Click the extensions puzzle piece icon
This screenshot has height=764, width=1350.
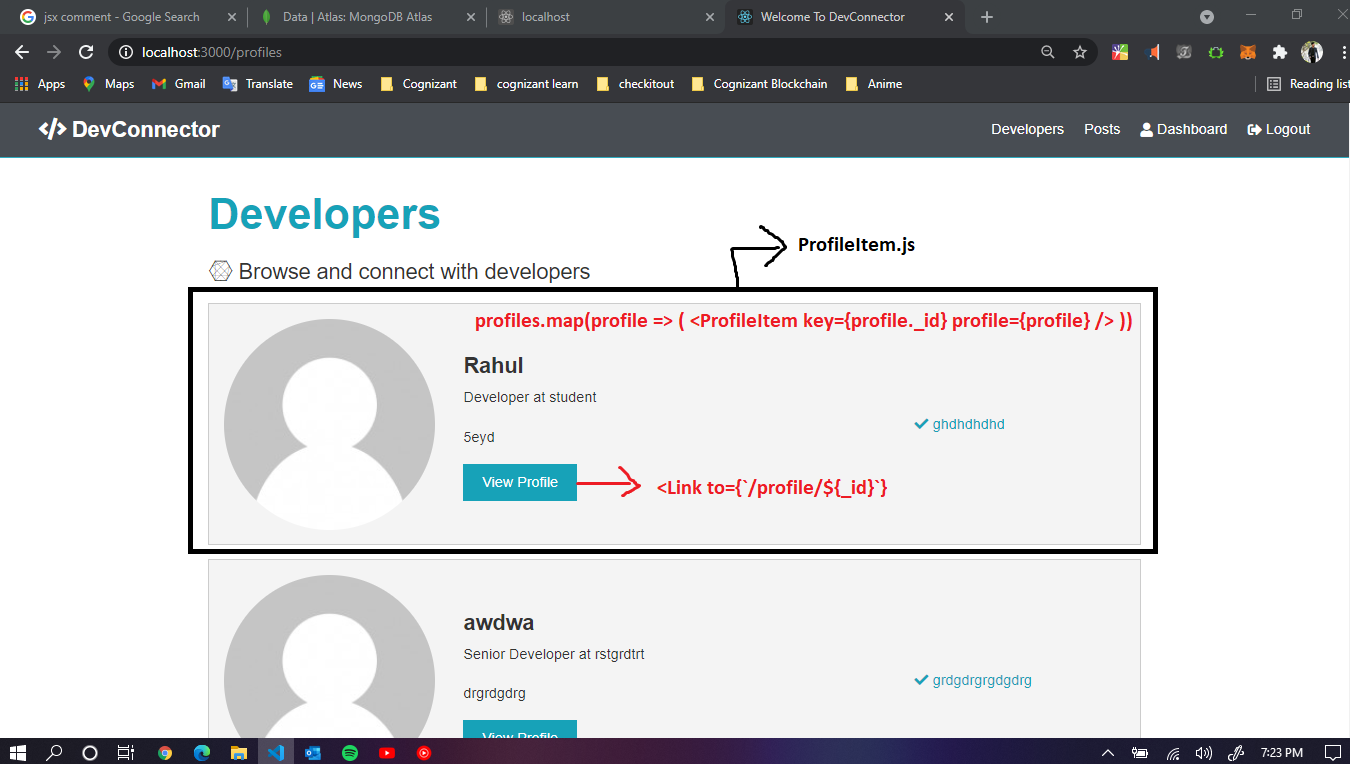point(1280,52)
